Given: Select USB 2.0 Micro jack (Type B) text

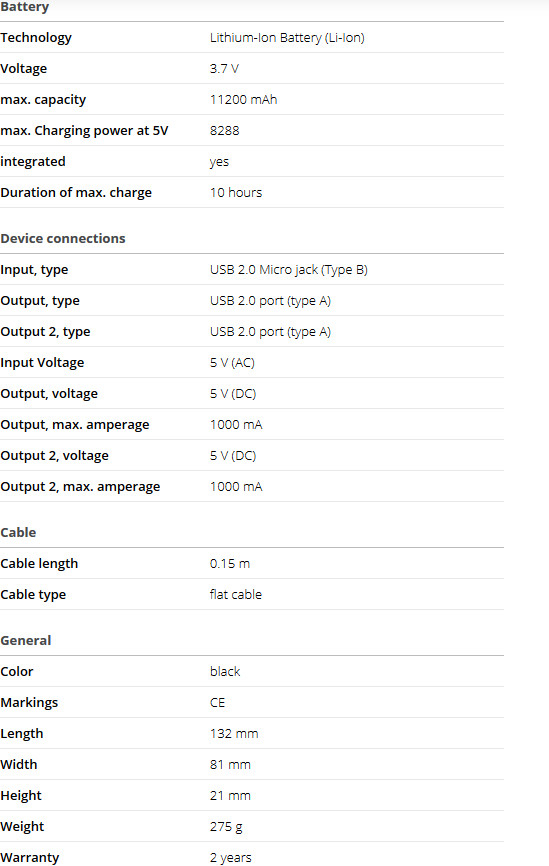Looking at the screenshot, I should coord(289,270).
